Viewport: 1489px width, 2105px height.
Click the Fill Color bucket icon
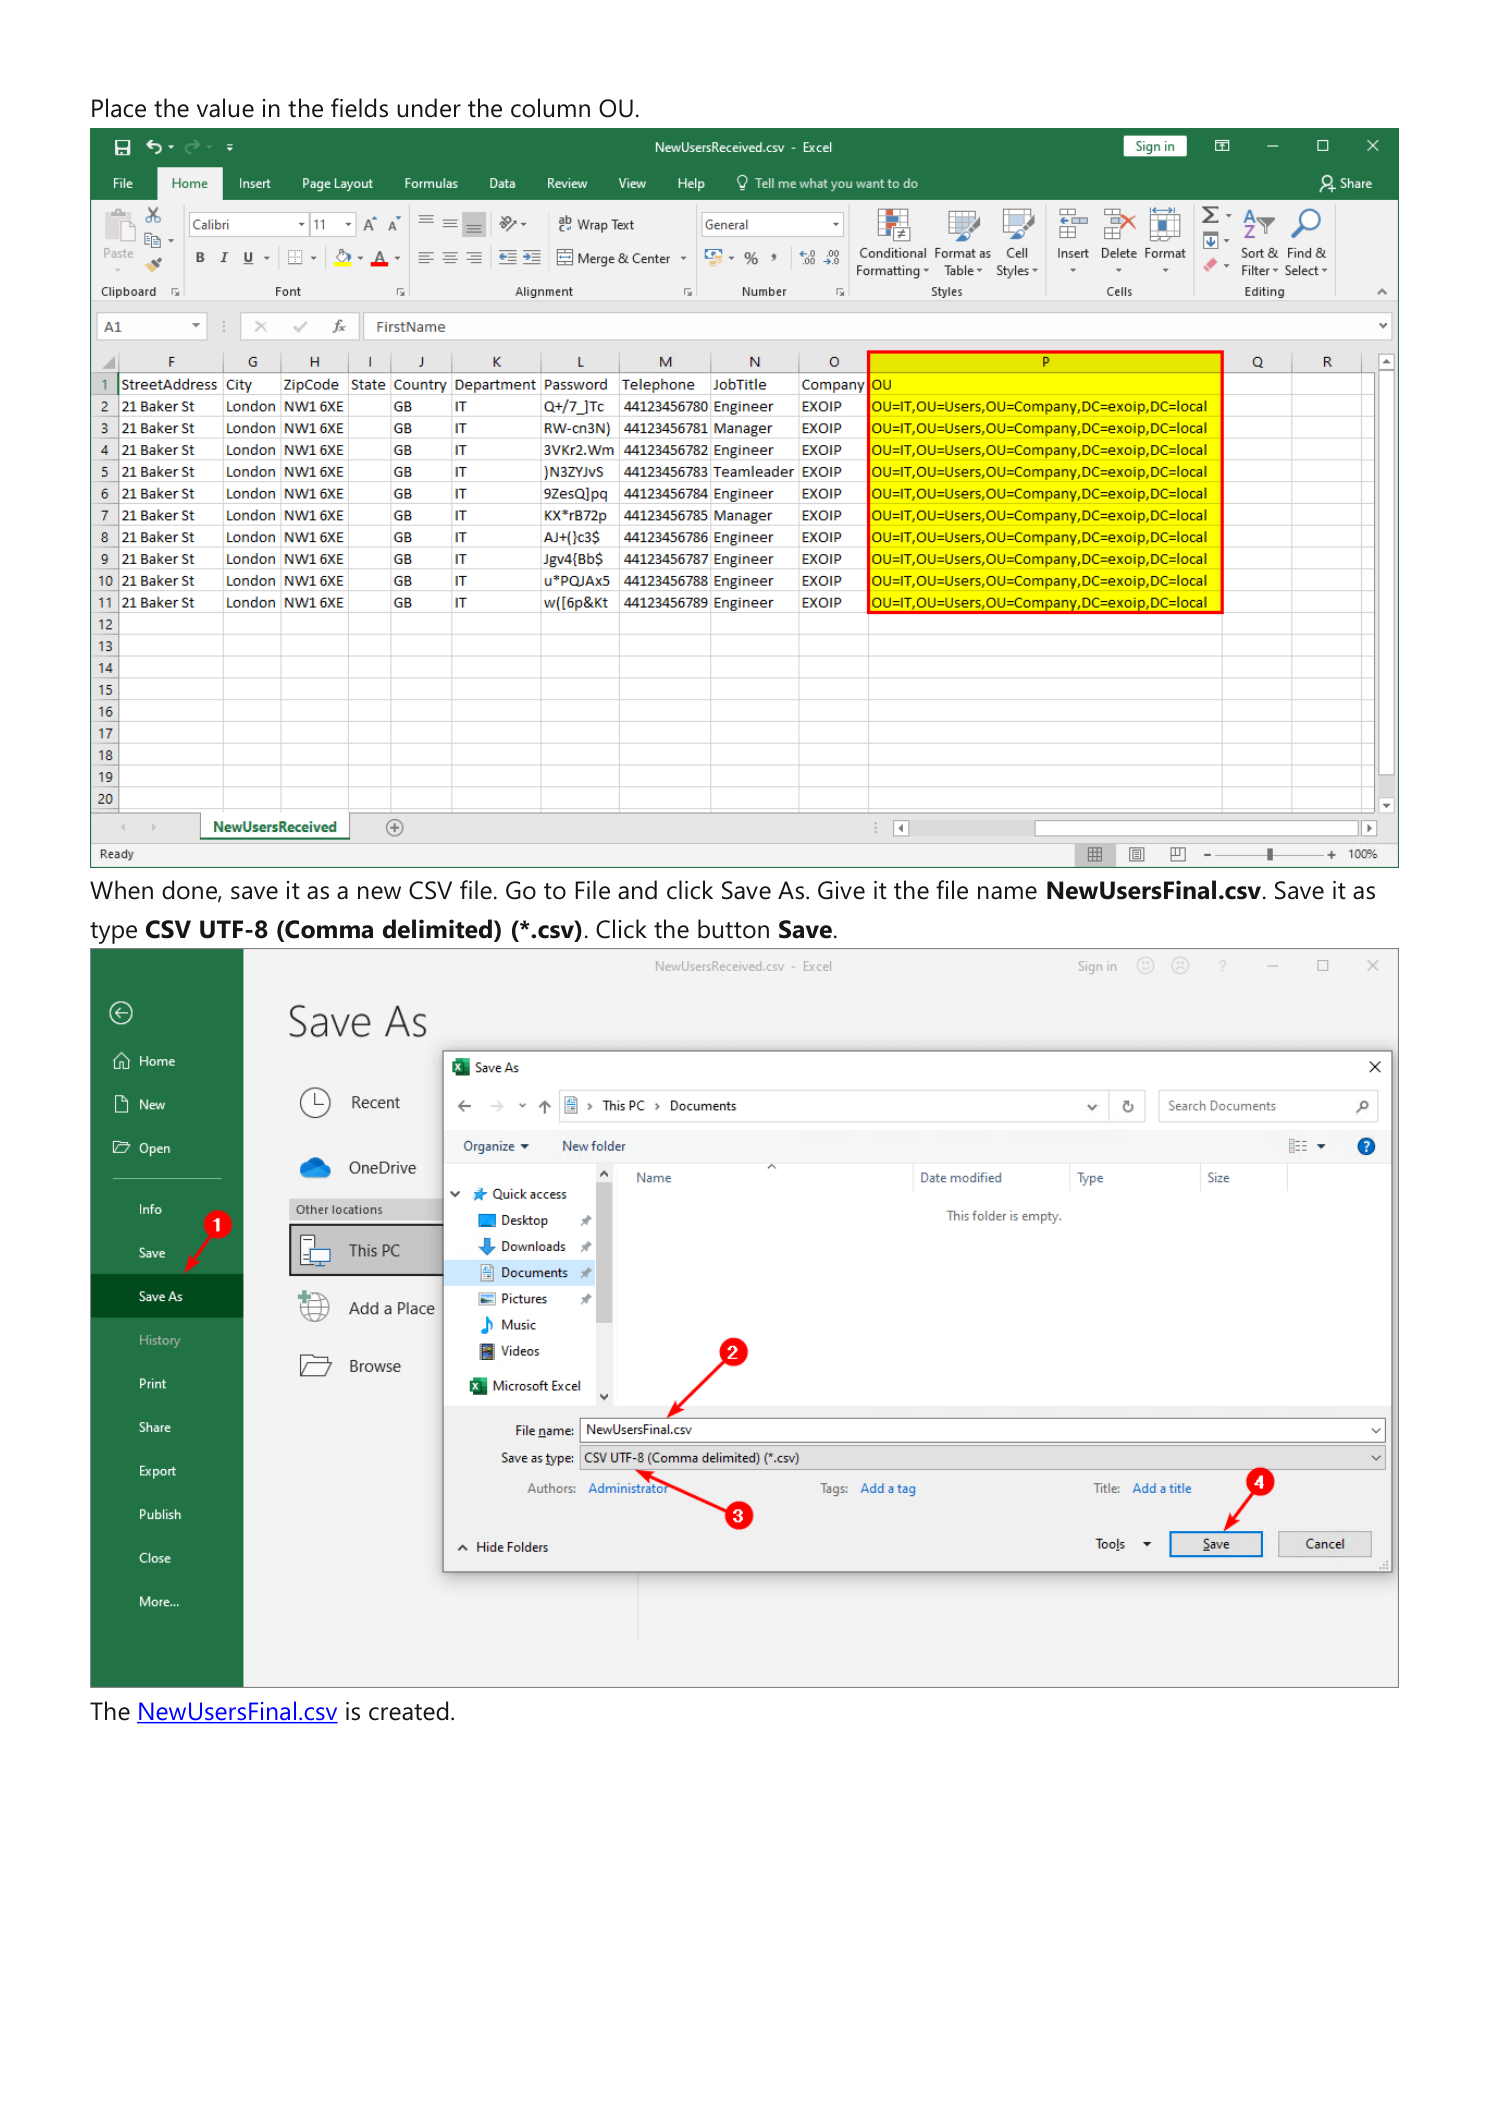point(343,258)
